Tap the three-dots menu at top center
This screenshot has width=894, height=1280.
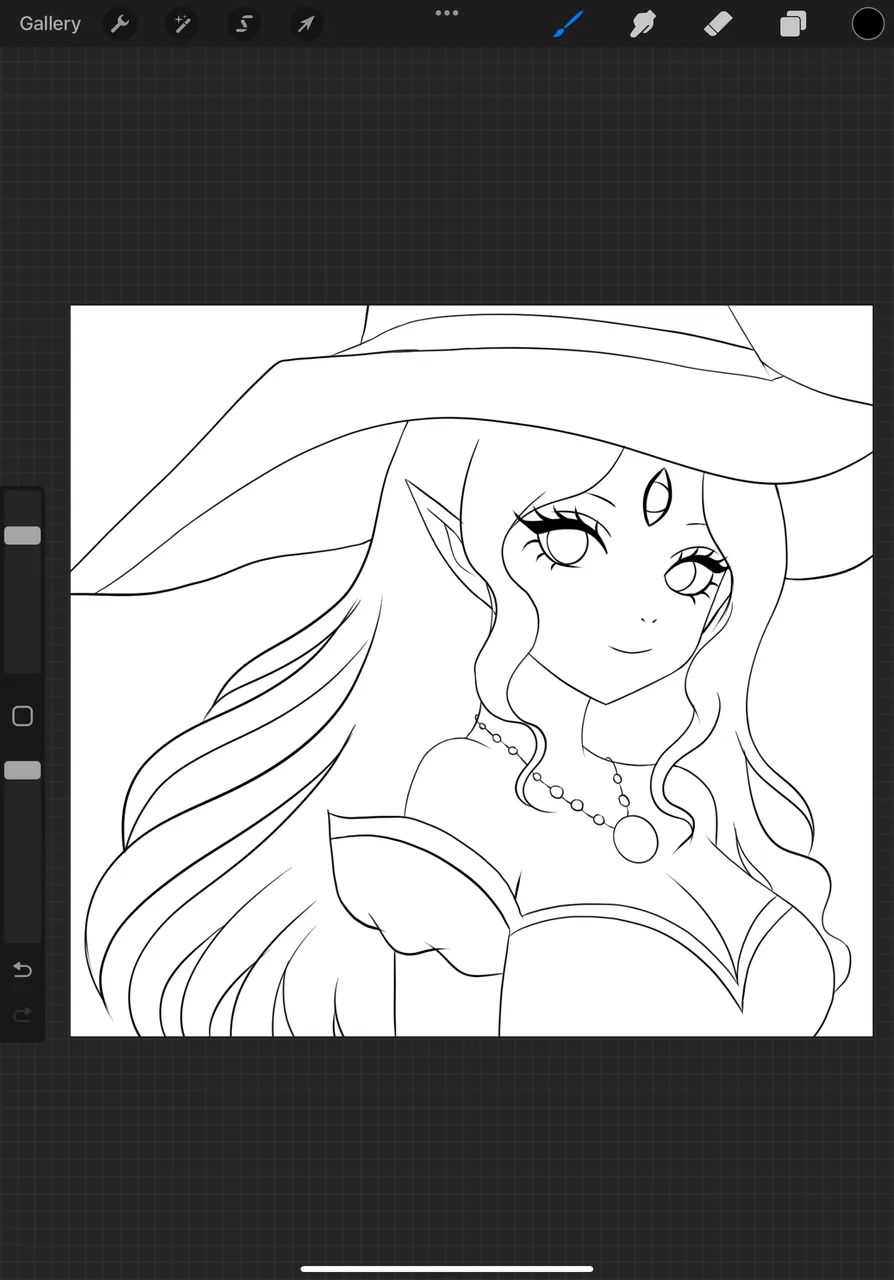(x=447, y=13)
